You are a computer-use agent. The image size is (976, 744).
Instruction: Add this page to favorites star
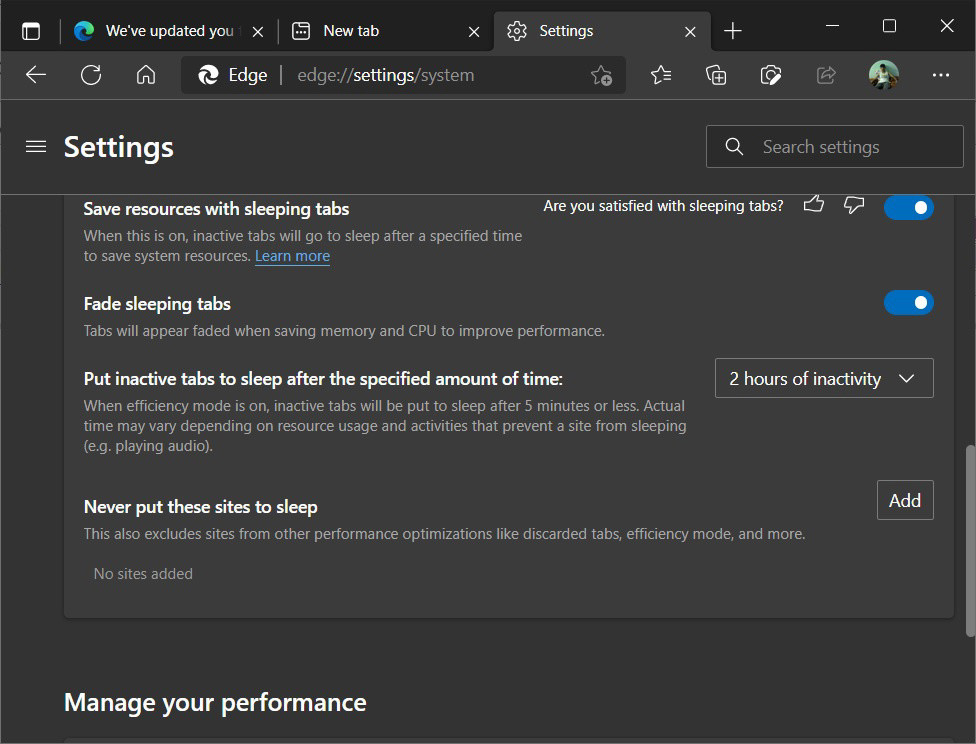601,75
